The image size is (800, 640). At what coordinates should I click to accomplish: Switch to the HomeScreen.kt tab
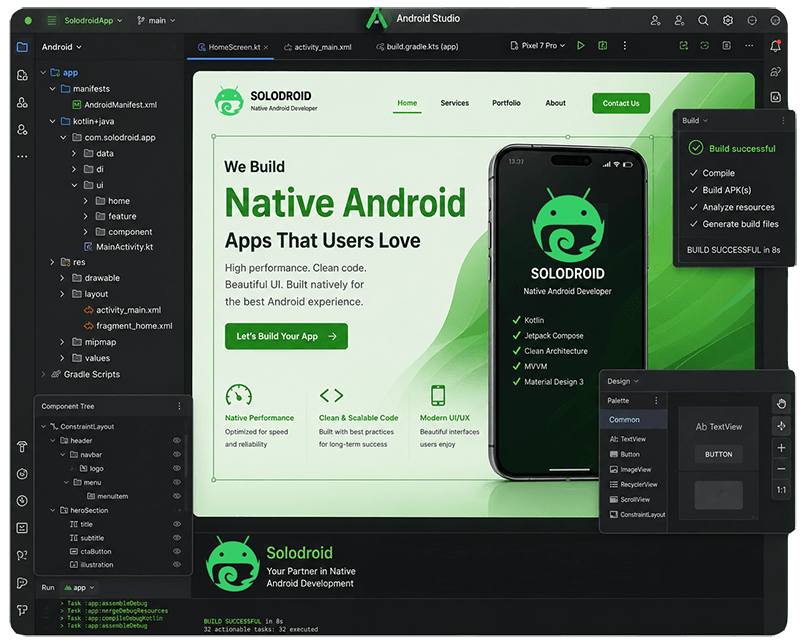click(230, 47)
